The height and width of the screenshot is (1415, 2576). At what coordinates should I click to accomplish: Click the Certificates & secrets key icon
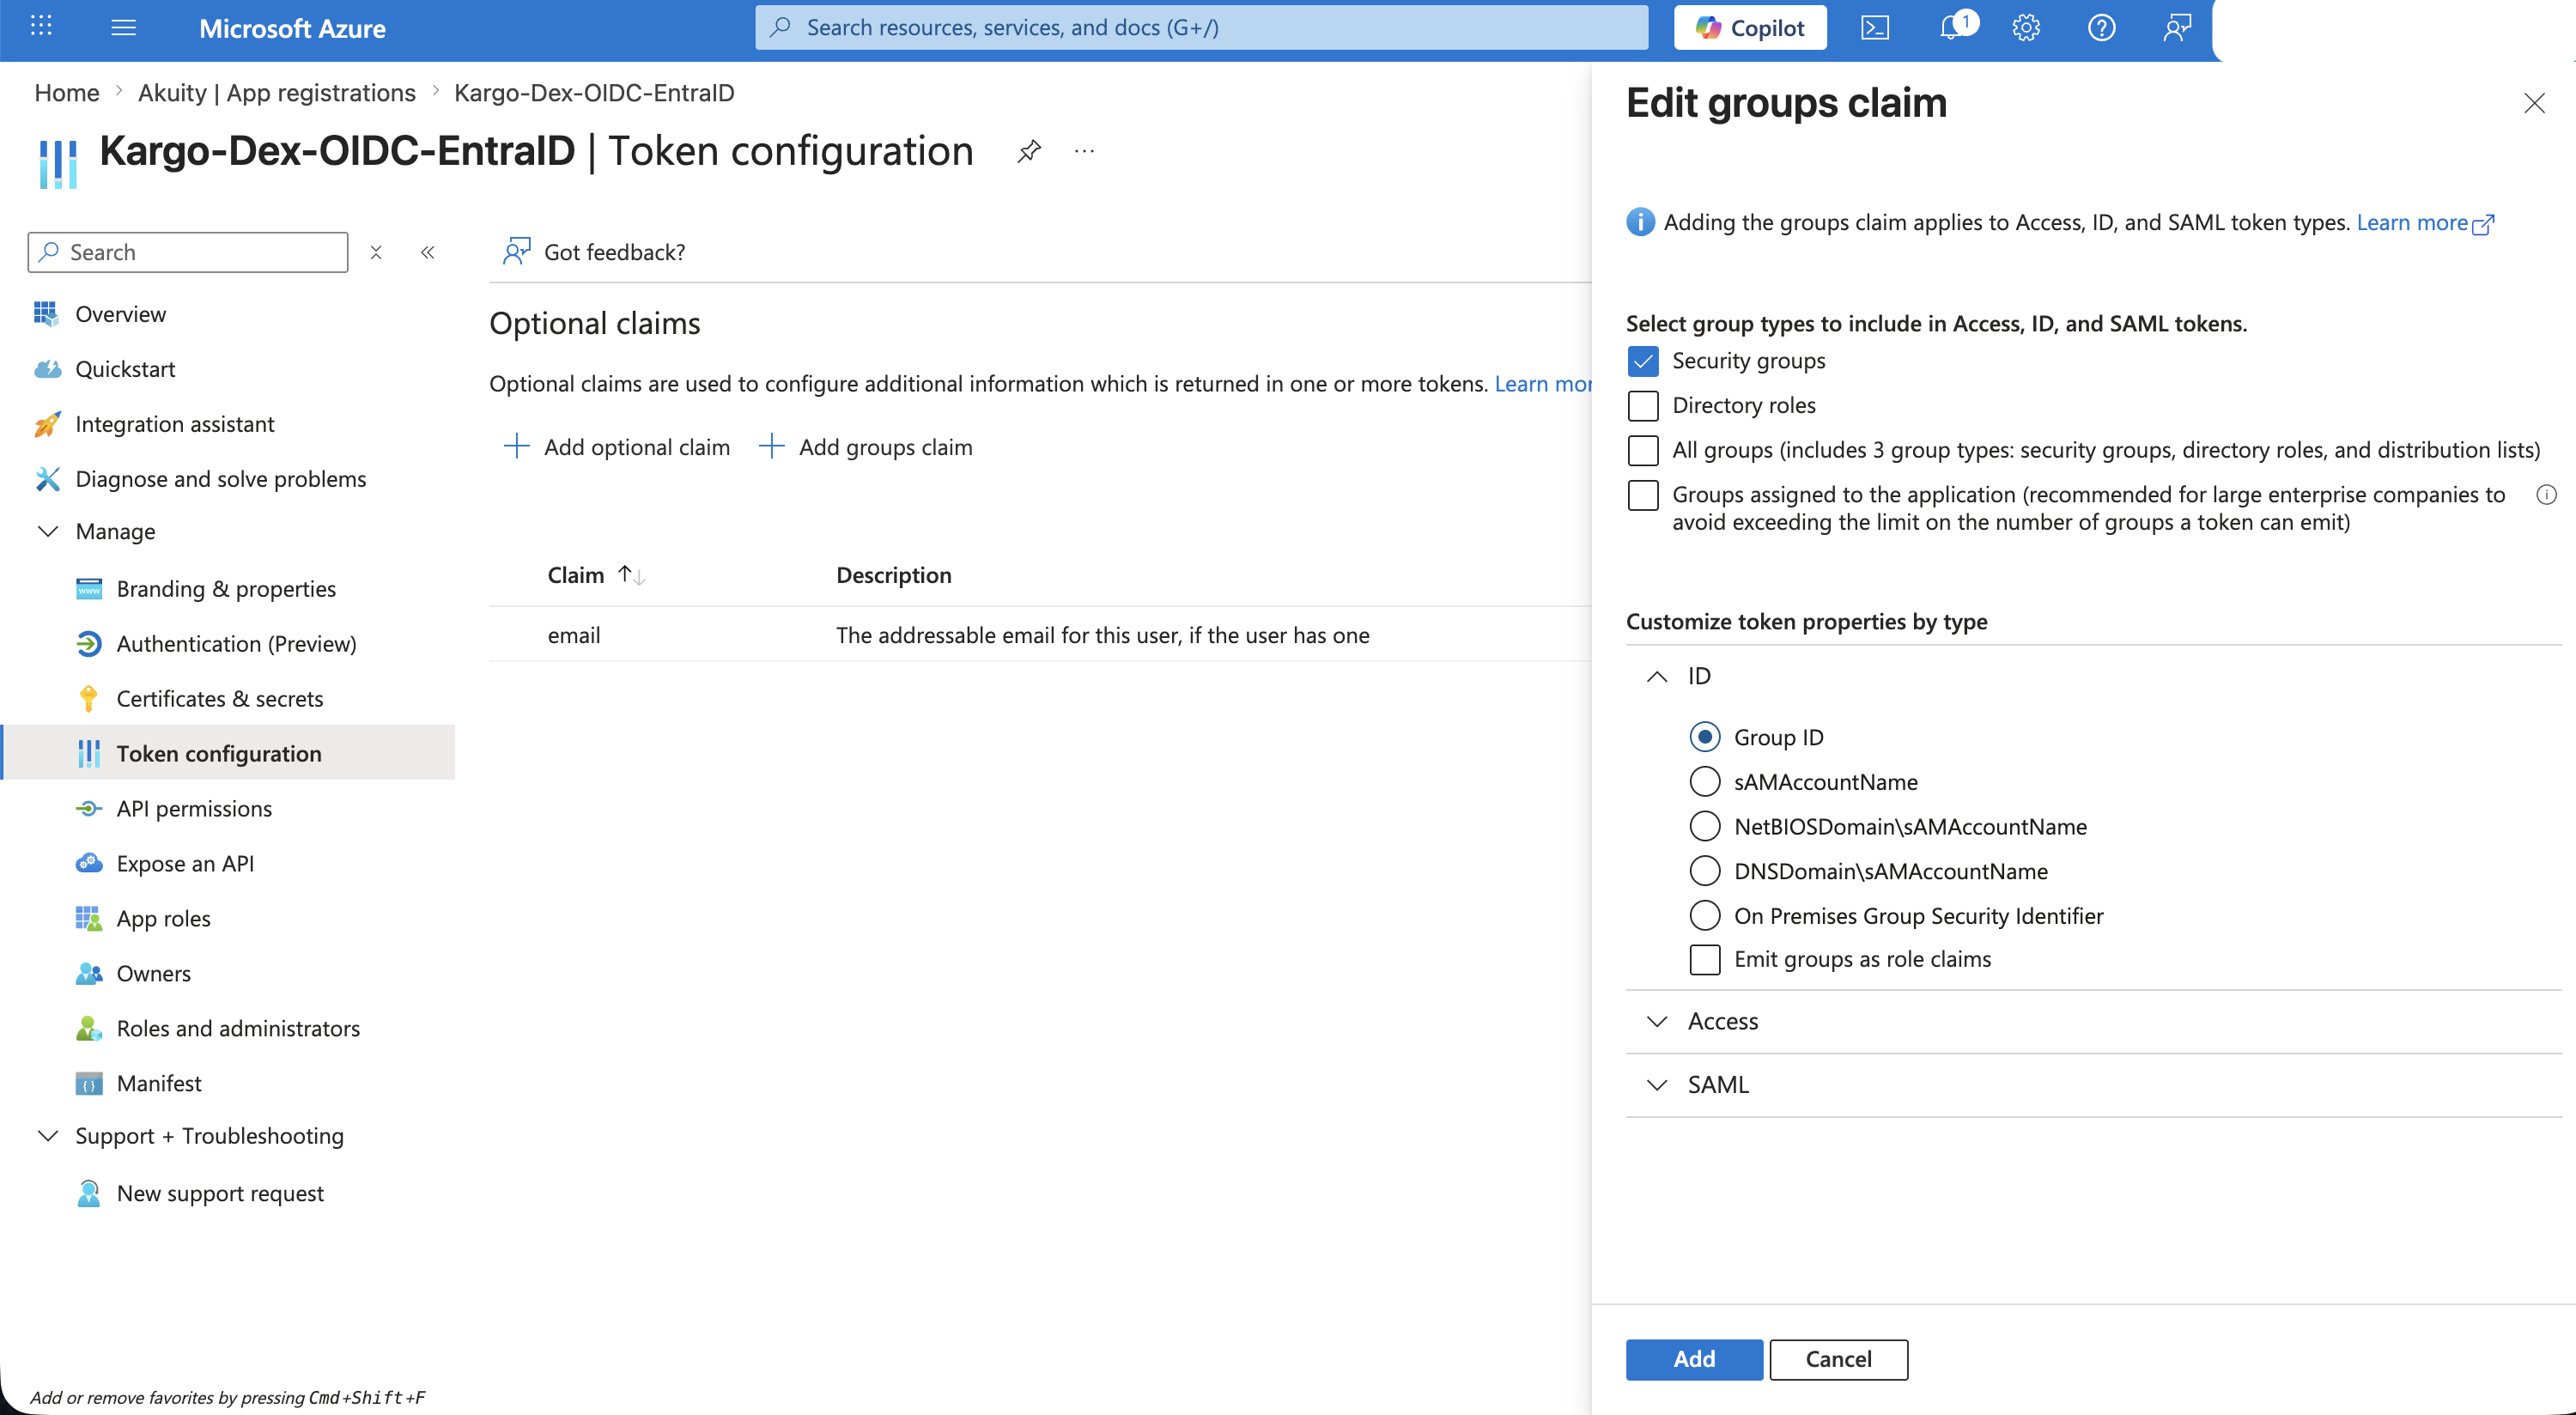89,699
